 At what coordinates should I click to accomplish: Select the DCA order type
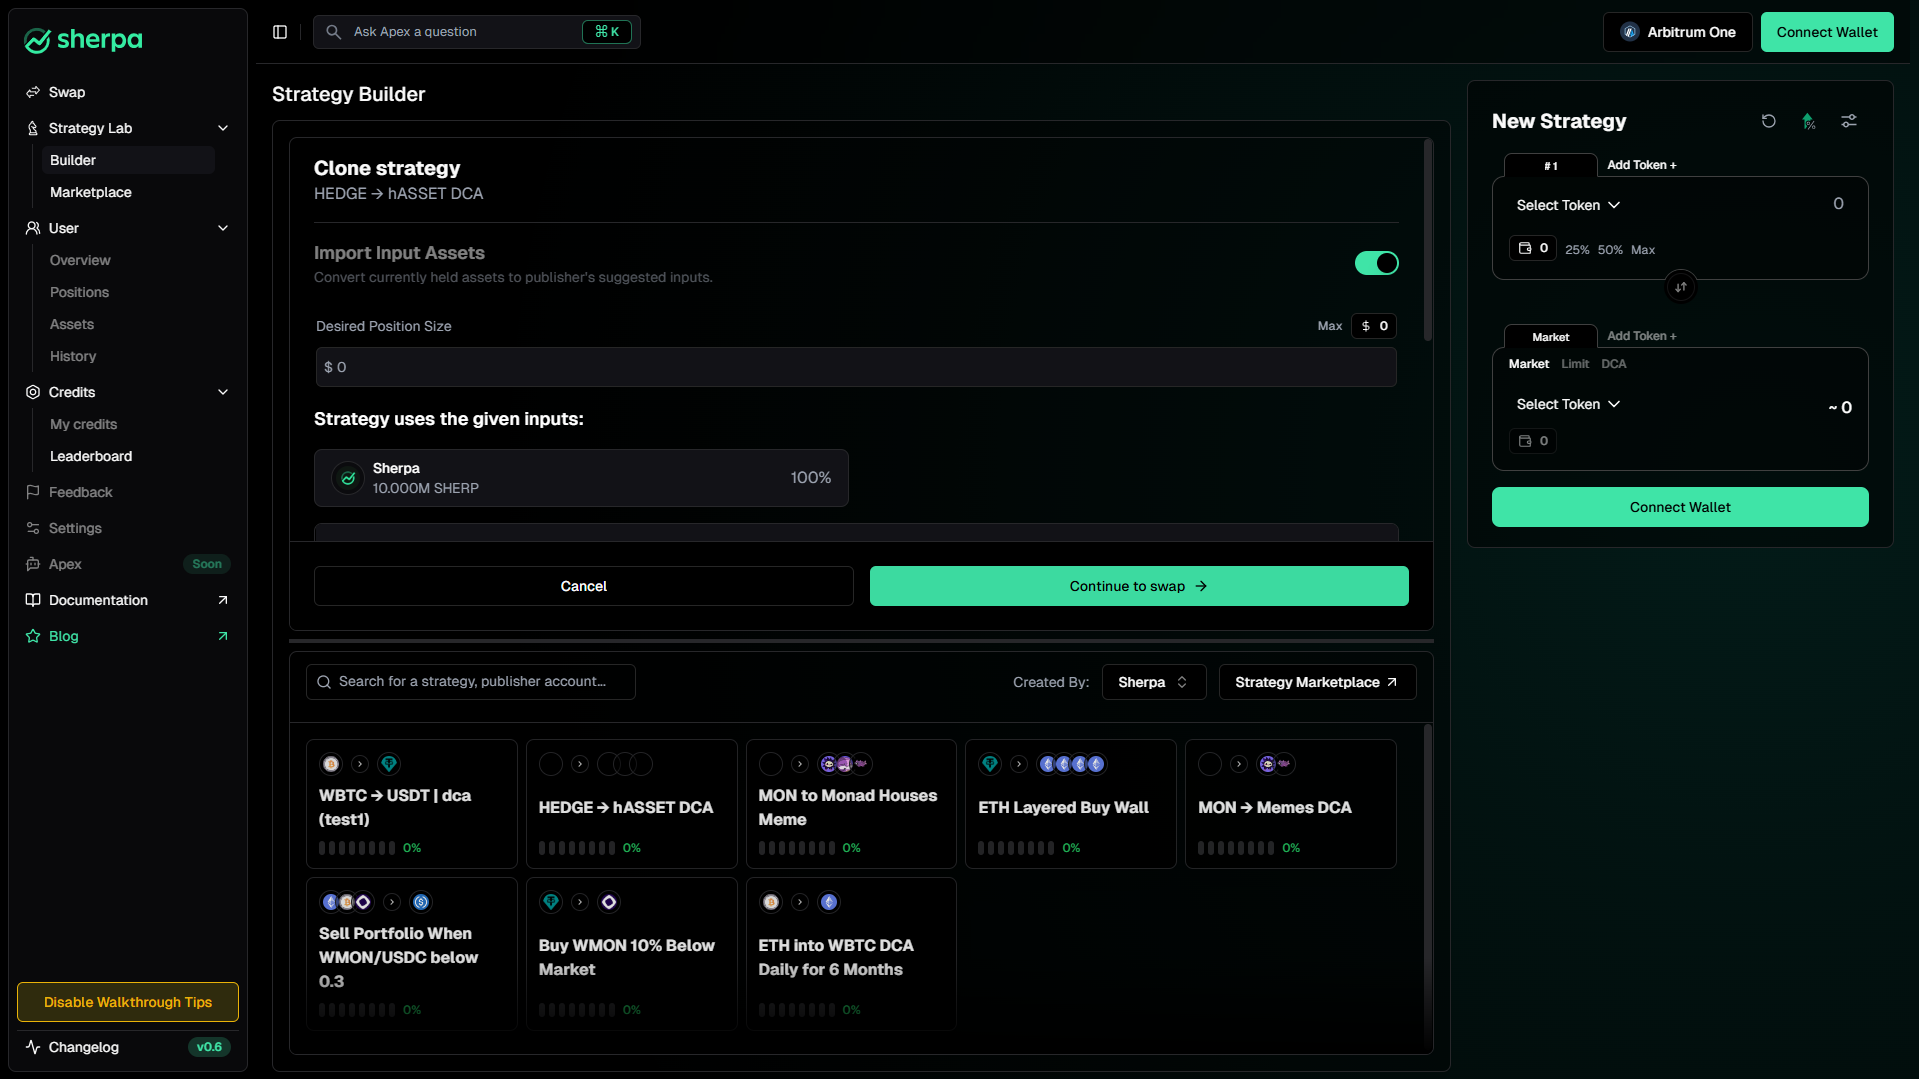1613,364
